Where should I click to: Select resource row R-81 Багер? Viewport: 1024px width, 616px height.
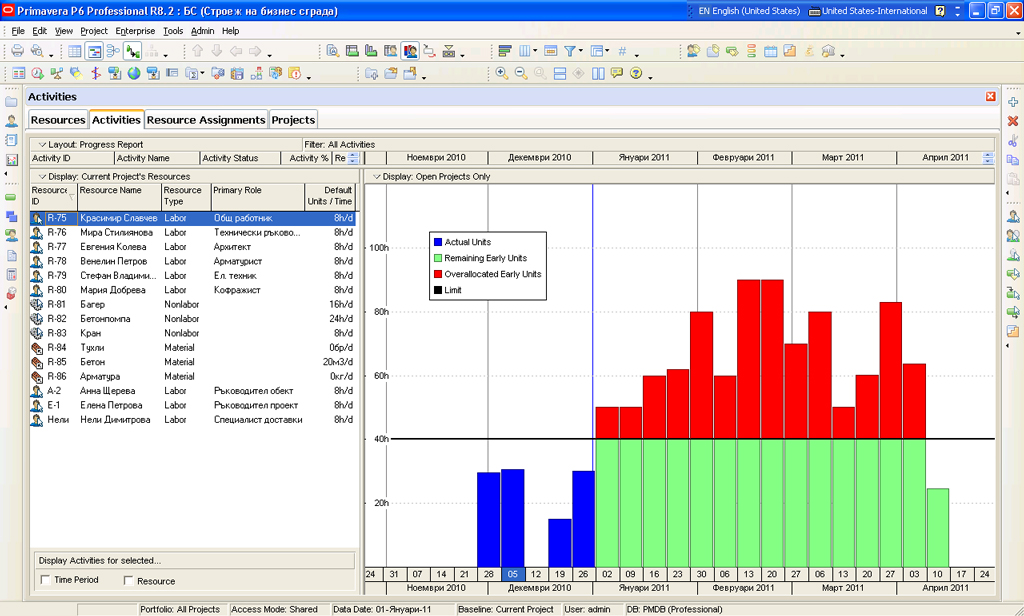tap(193, 304)
